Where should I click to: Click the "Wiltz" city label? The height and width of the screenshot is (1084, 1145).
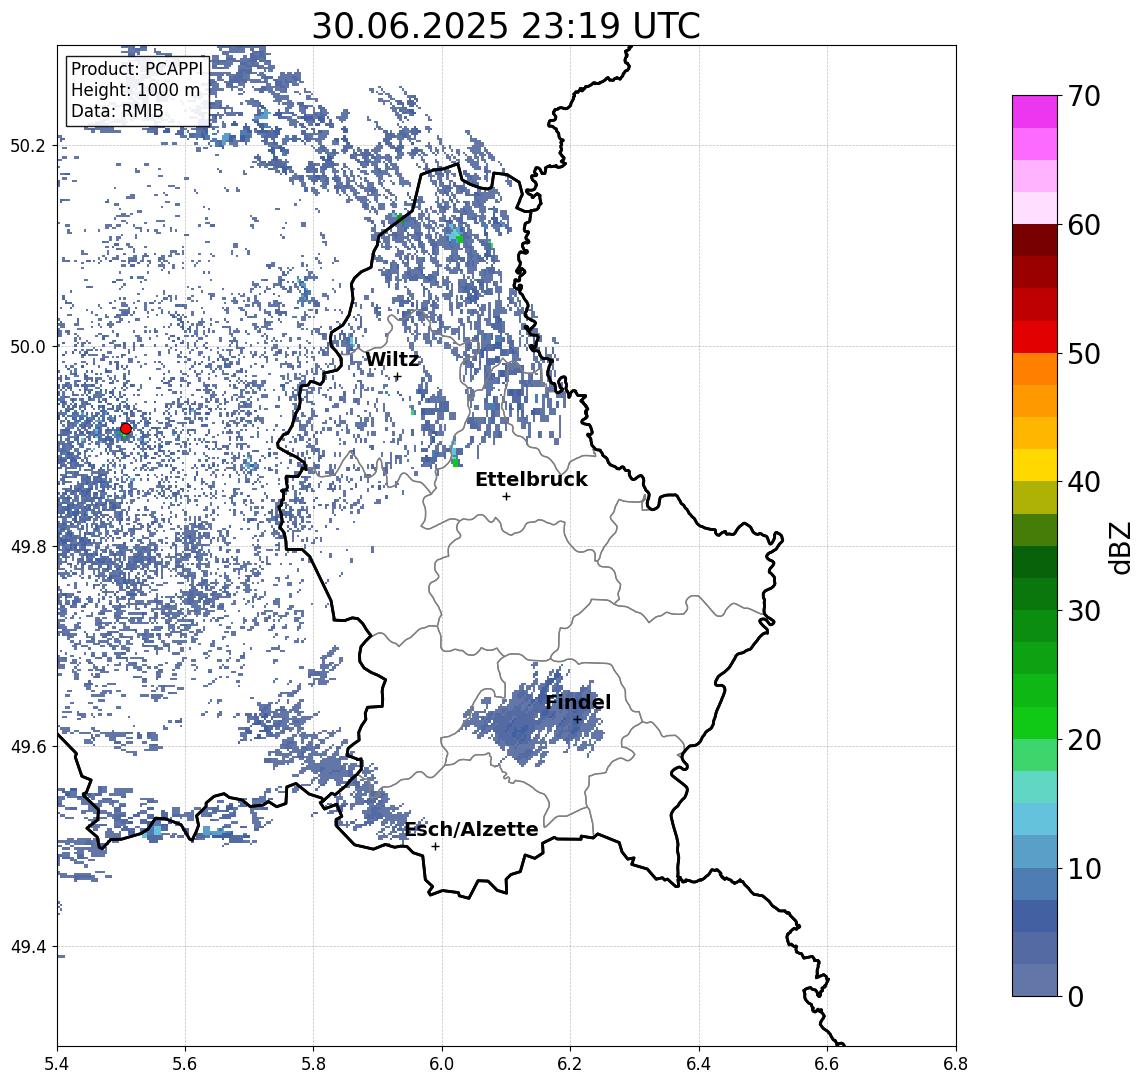392,359
